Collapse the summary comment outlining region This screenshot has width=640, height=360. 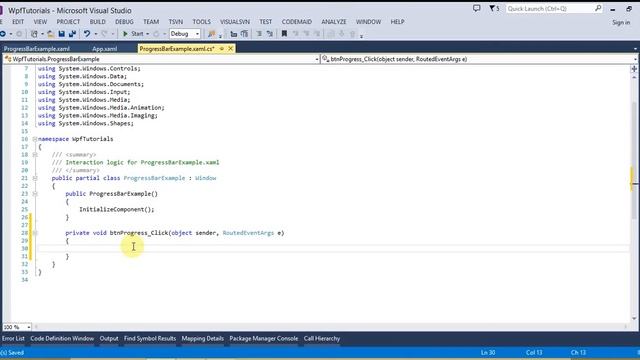[x=35, y=155]
